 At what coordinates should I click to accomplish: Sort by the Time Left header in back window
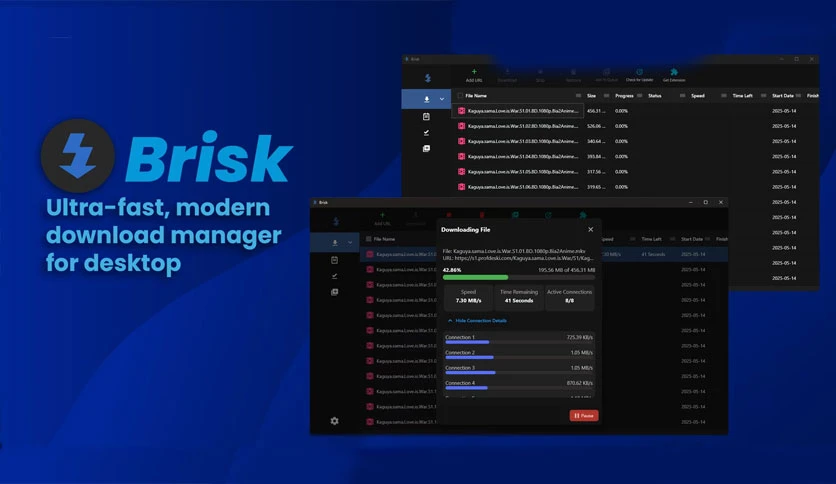743,95
